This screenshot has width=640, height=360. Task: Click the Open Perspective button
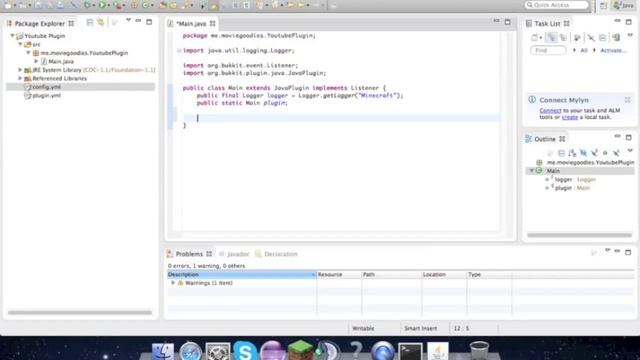pos(603,5)
